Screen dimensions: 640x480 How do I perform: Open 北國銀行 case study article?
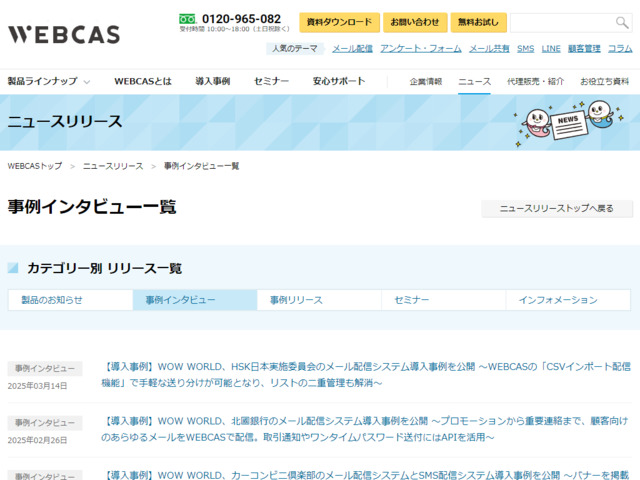pyautogui.click(x=364, y=429)
